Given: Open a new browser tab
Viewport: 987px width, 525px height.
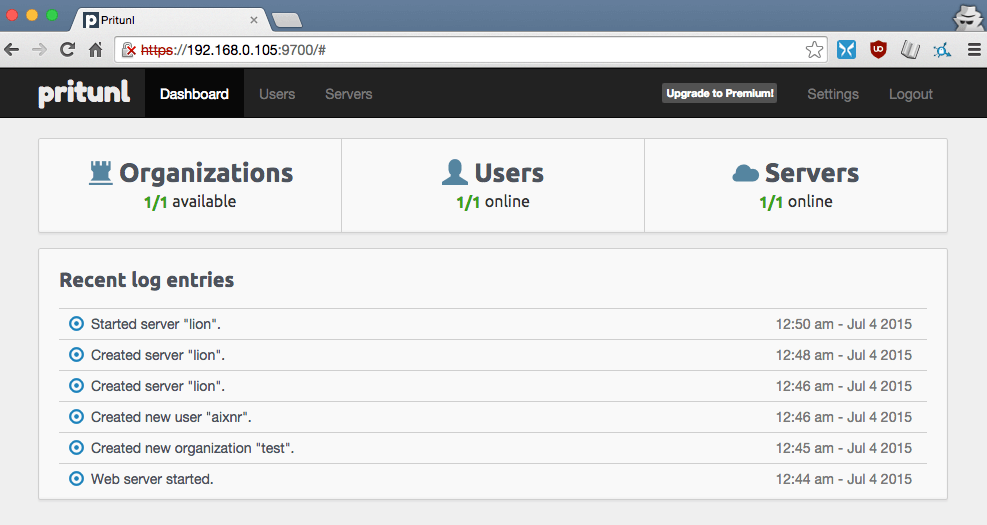Looking at the screenshot, I should point(287,21).
